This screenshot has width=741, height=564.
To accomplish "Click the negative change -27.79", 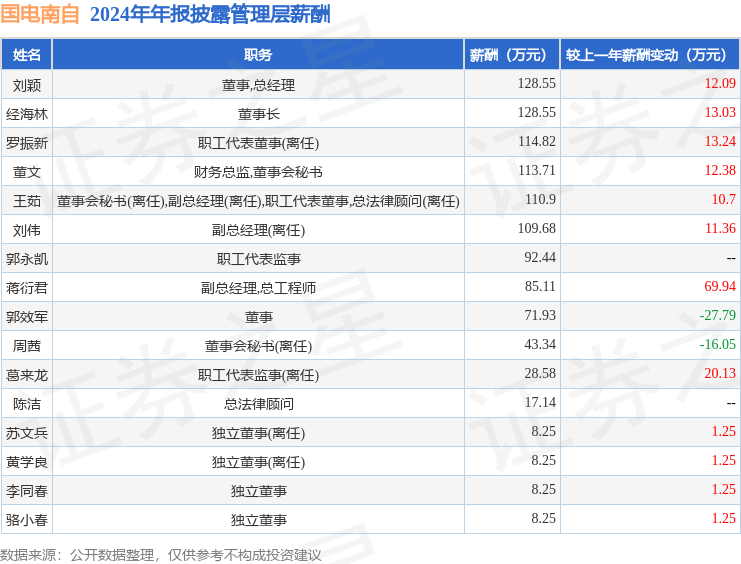I will point(717,316).
